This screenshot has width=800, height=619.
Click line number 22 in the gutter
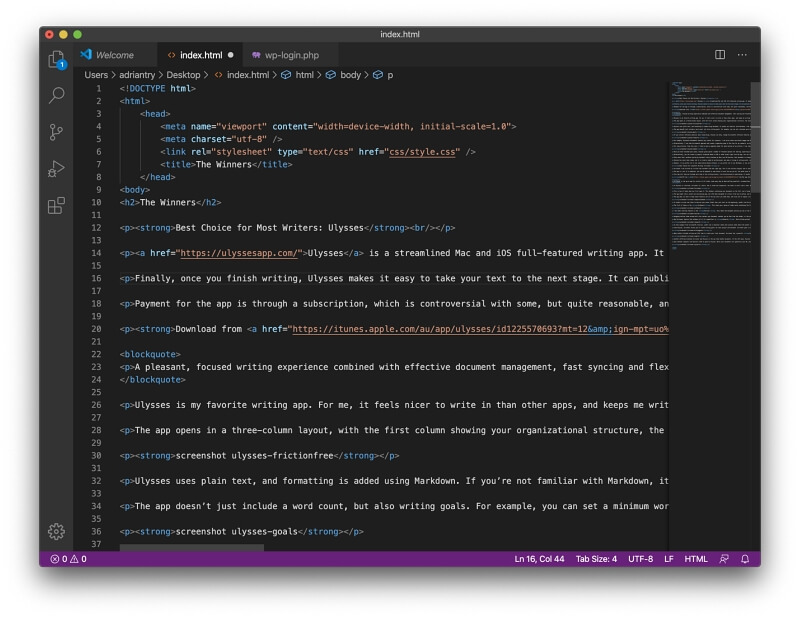[96, 354]
